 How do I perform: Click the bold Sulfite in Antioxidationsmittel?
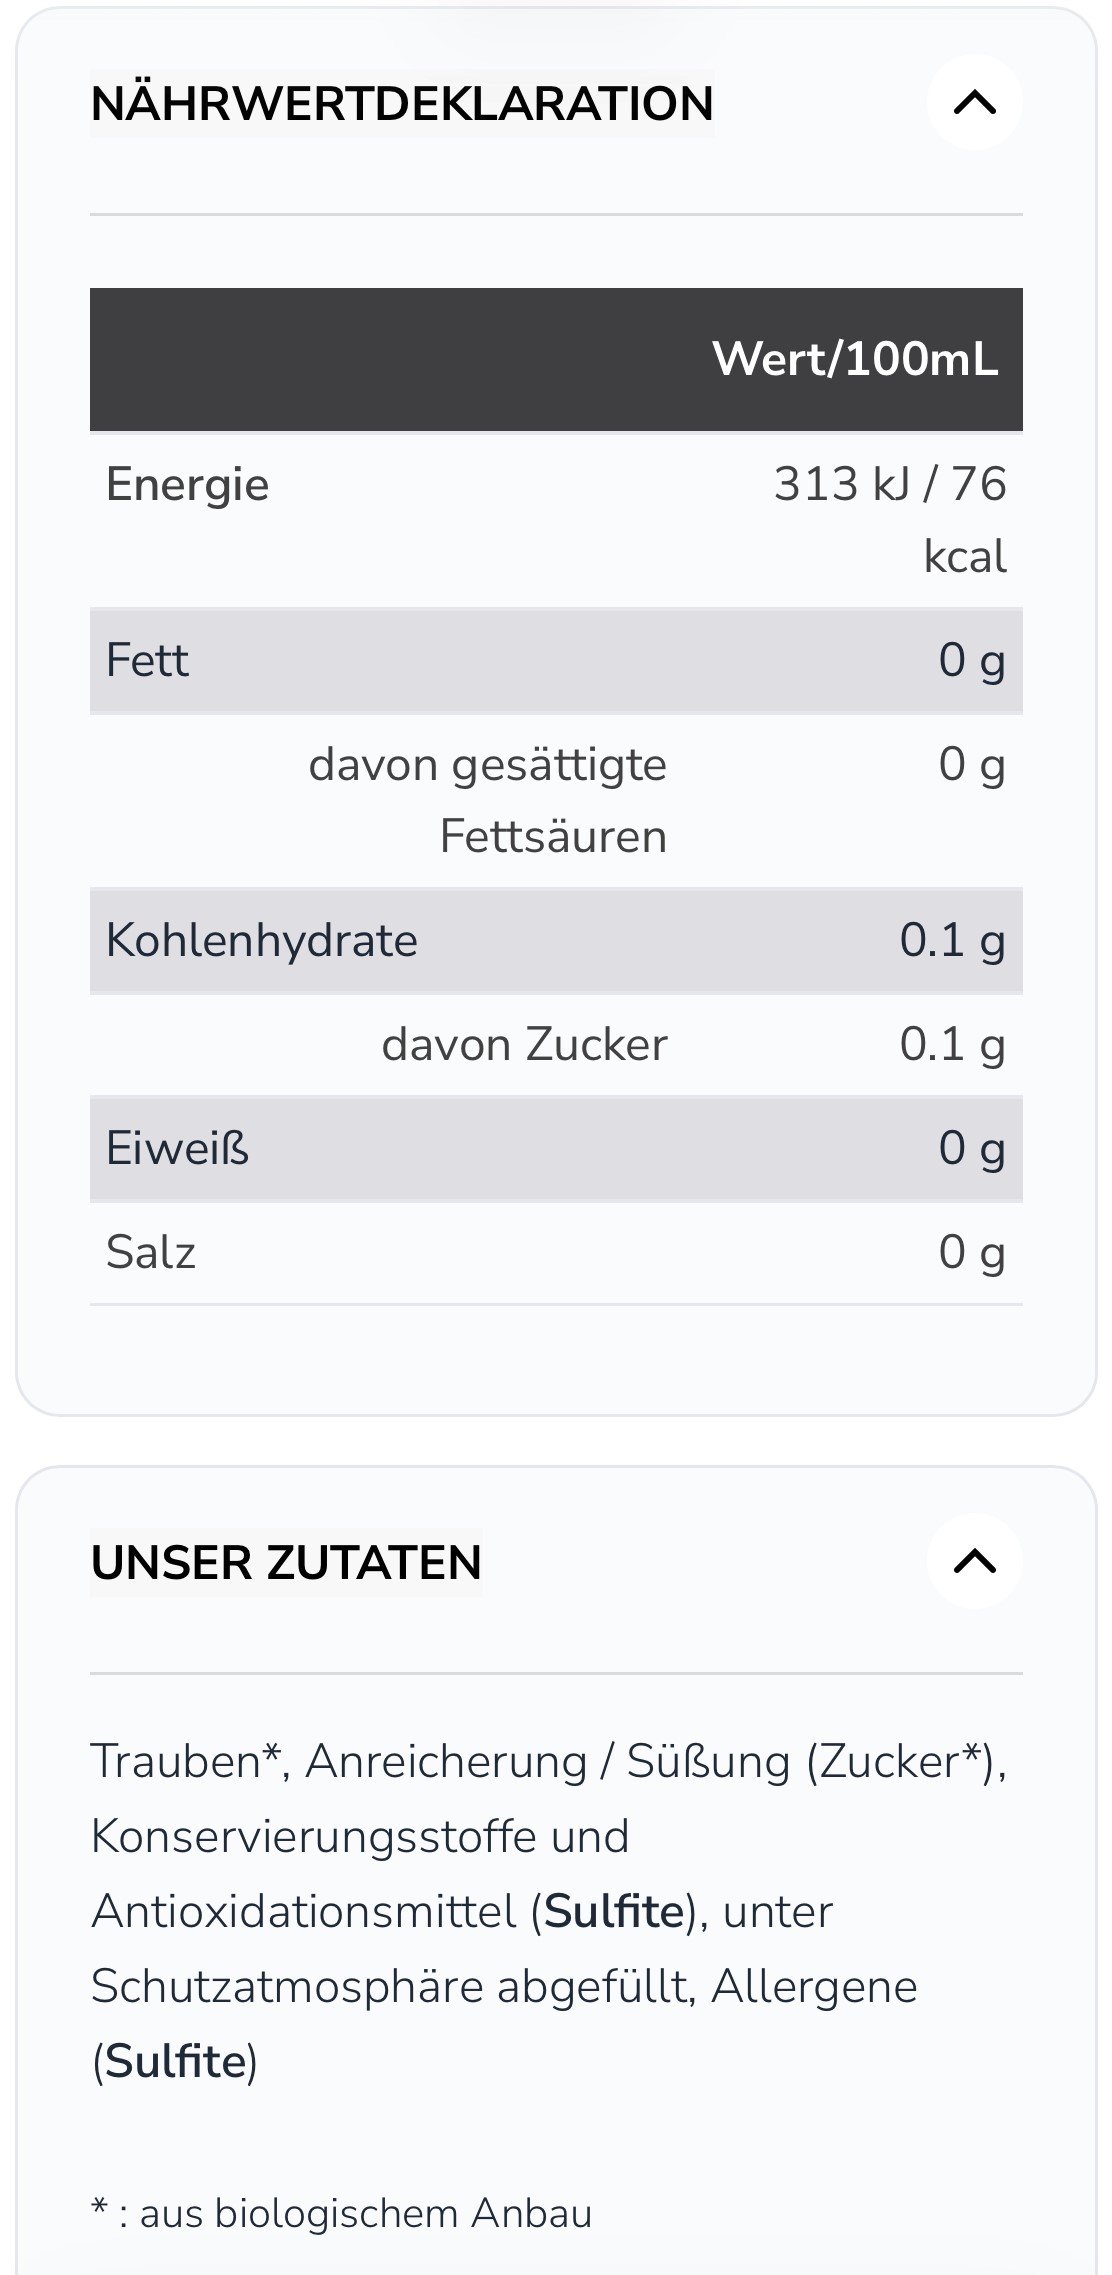pyautogui.click(x=614, y=1911)
